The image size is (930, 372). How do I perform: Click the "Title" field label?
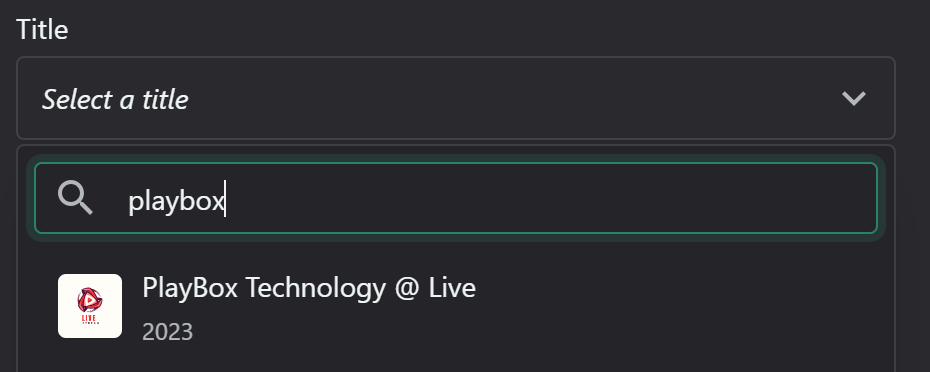pyautogui.click(x=42, y=29)
